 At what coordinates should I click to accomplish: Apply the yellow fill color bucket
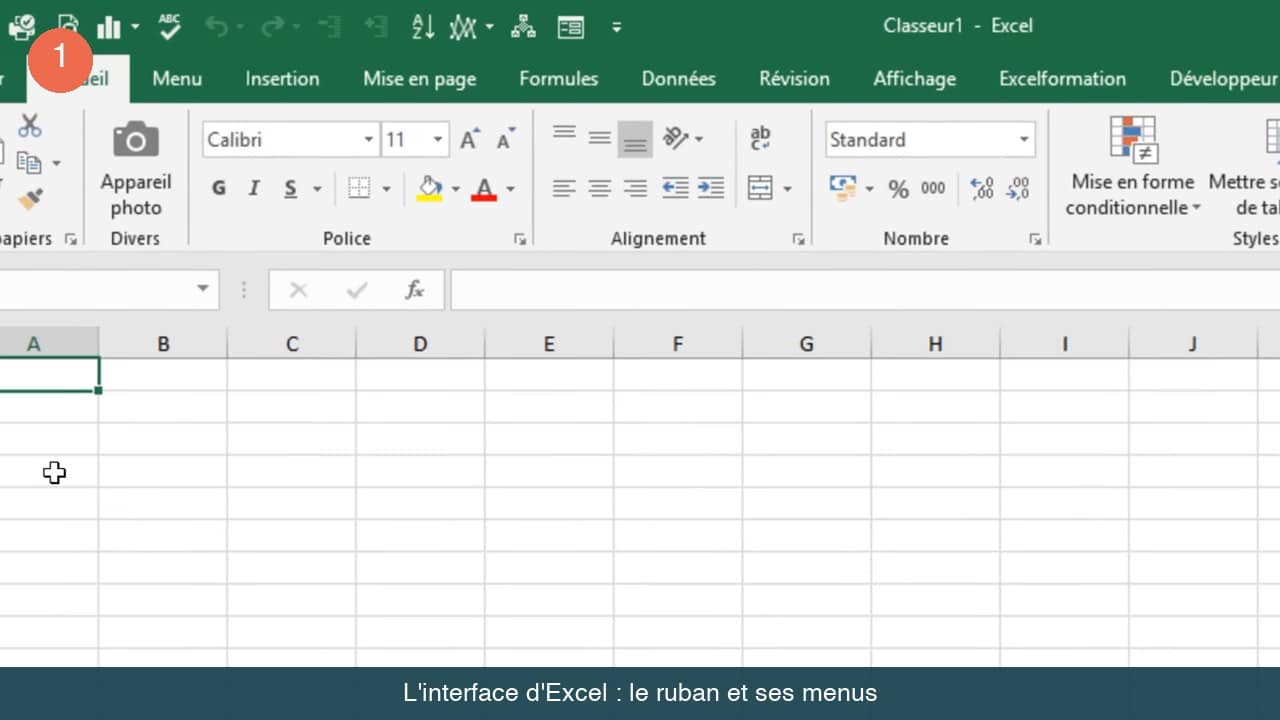pos(429,188)
